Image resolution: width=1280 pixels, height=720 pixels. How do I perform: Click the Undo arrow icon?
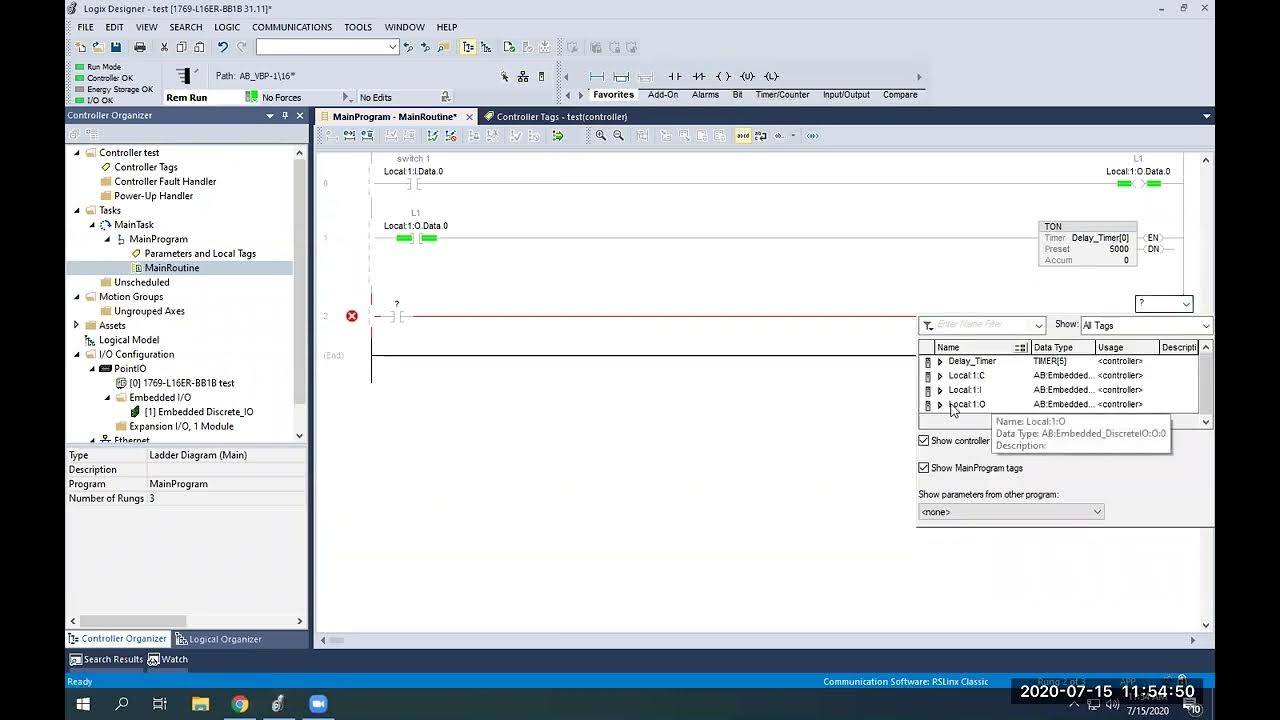click(222, 47)
